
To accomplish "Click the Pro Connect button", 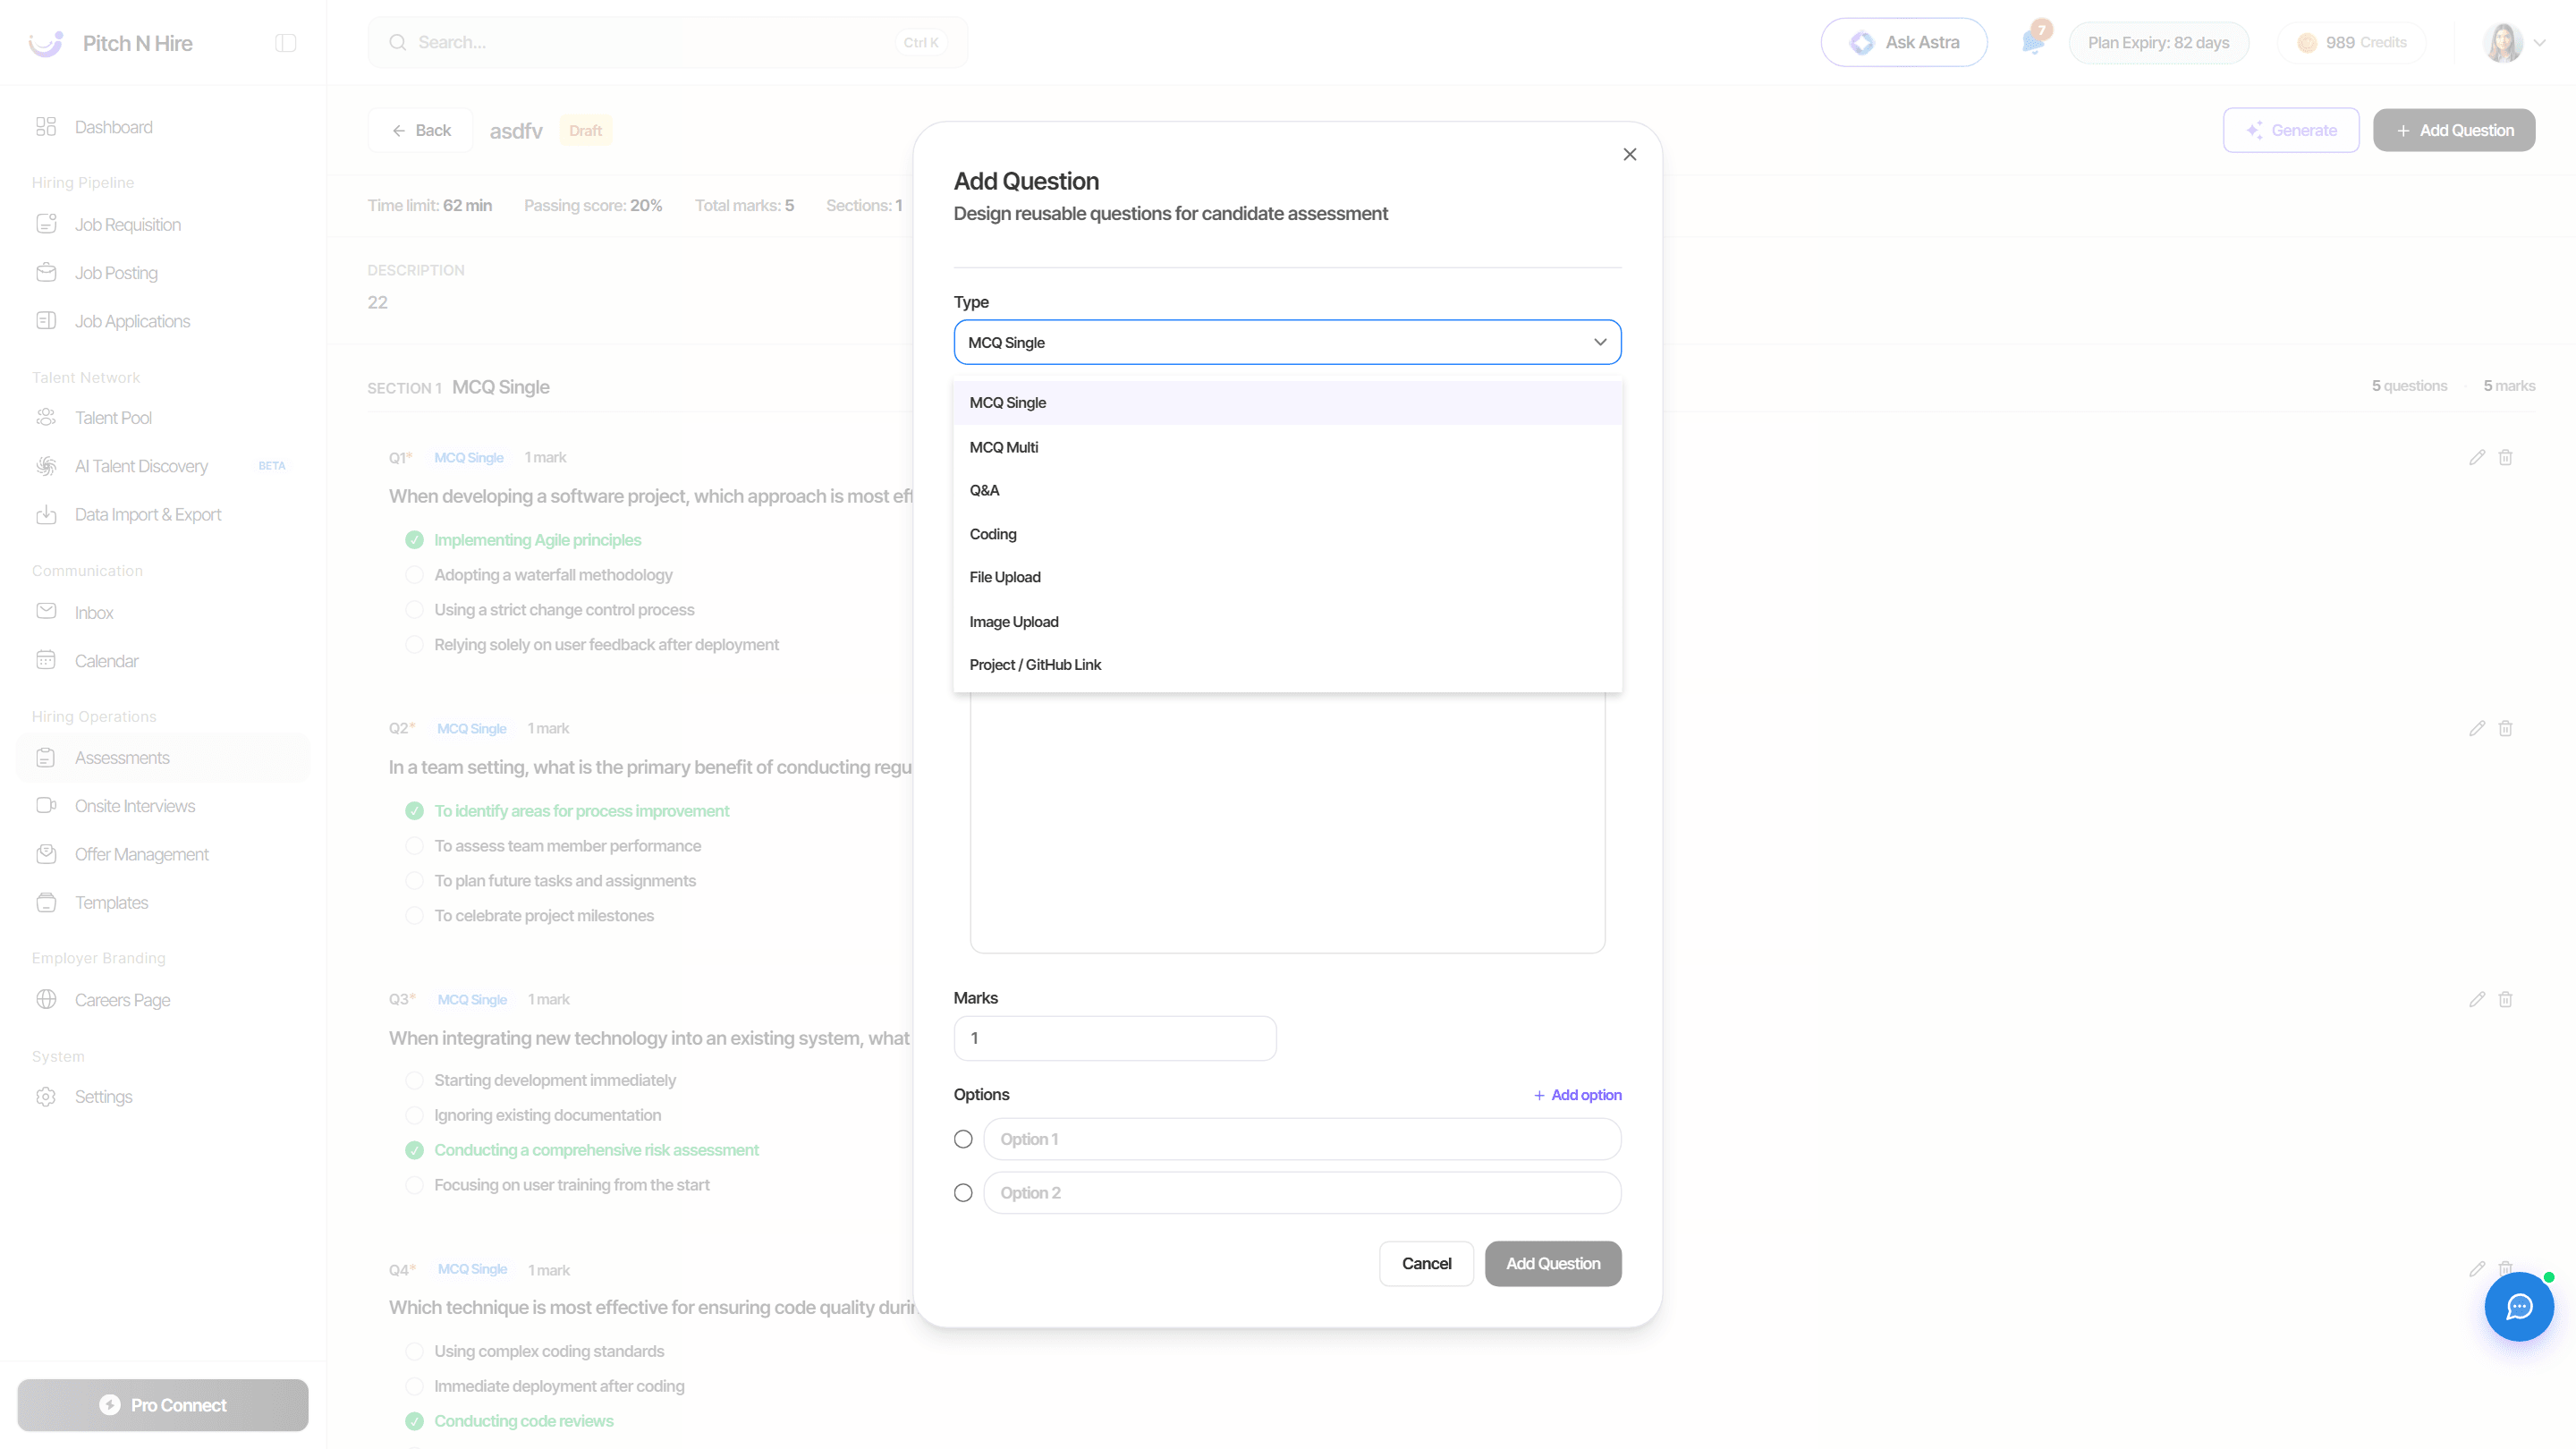I will (163, 1405).
